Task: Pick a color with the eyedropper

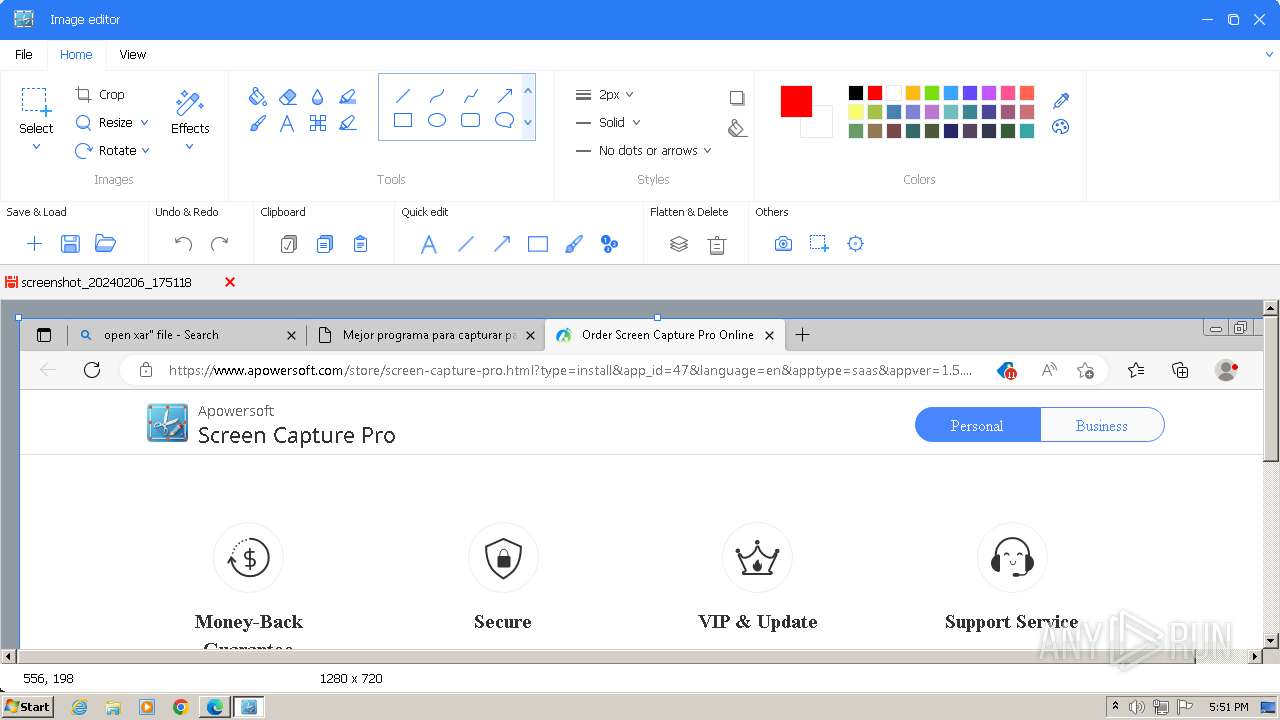Action: (1061, 100)
